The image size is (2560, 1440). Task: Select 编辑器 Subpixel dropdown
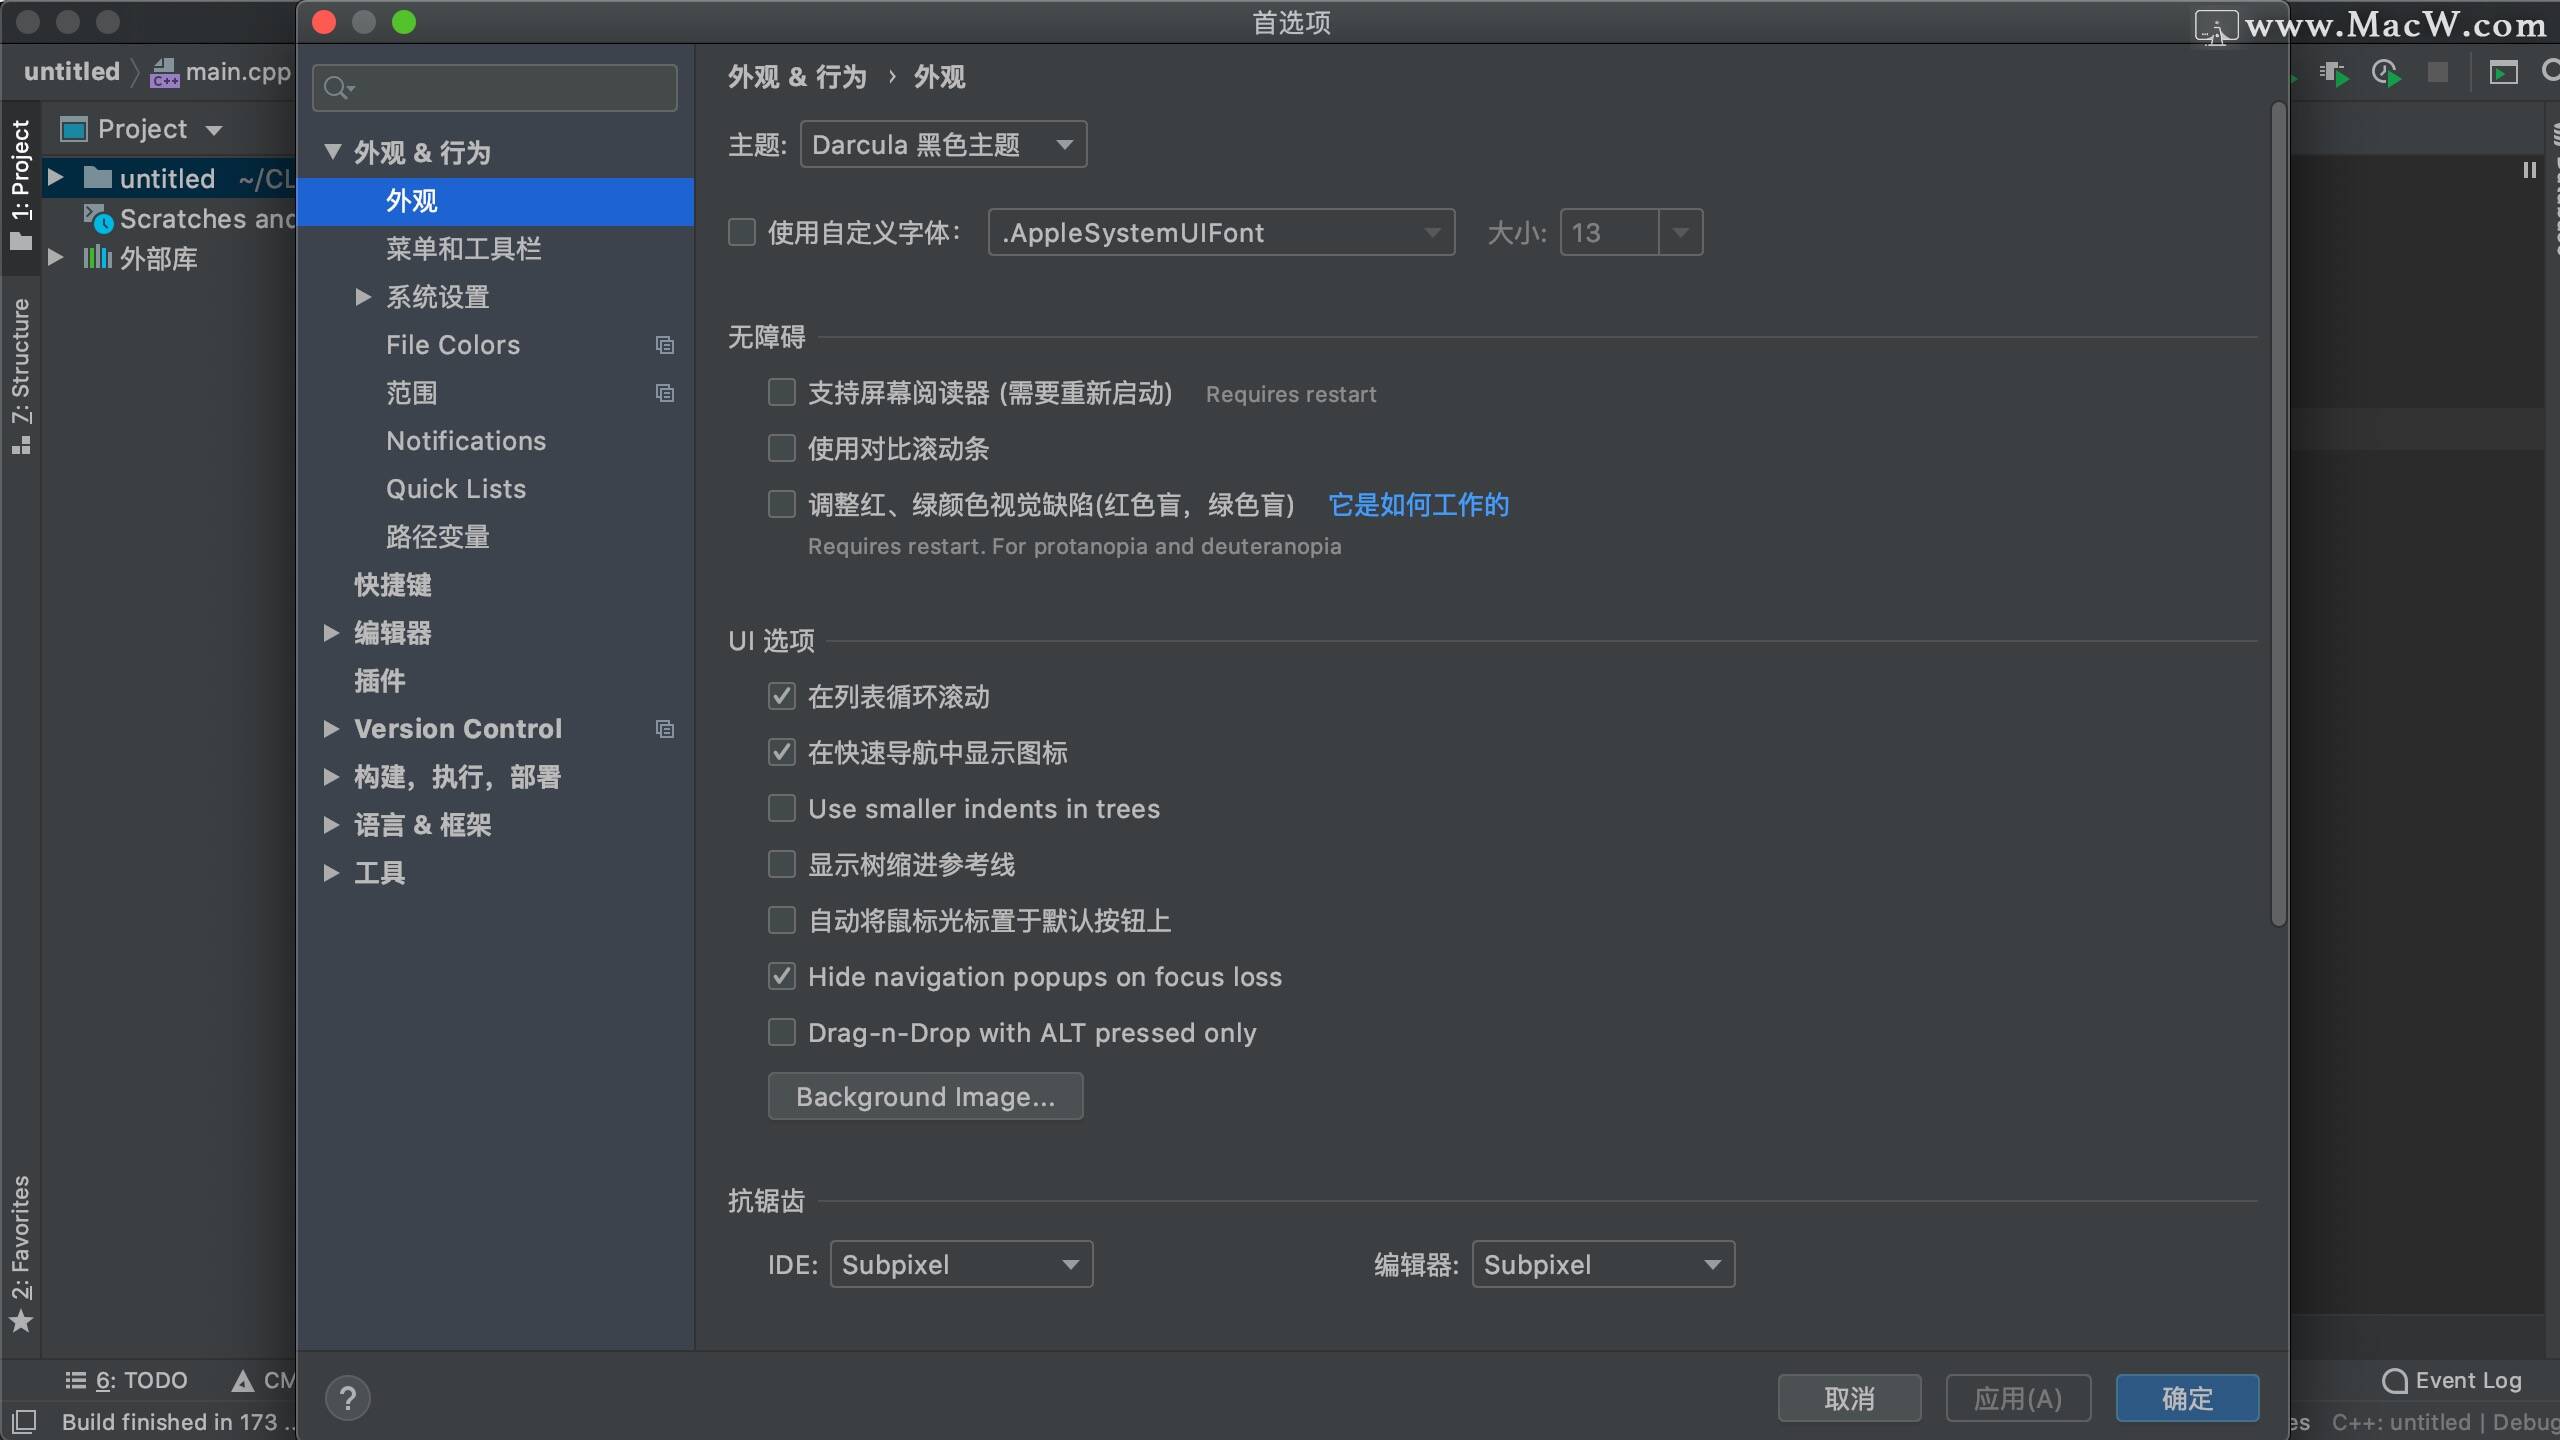[1598, 1264]
